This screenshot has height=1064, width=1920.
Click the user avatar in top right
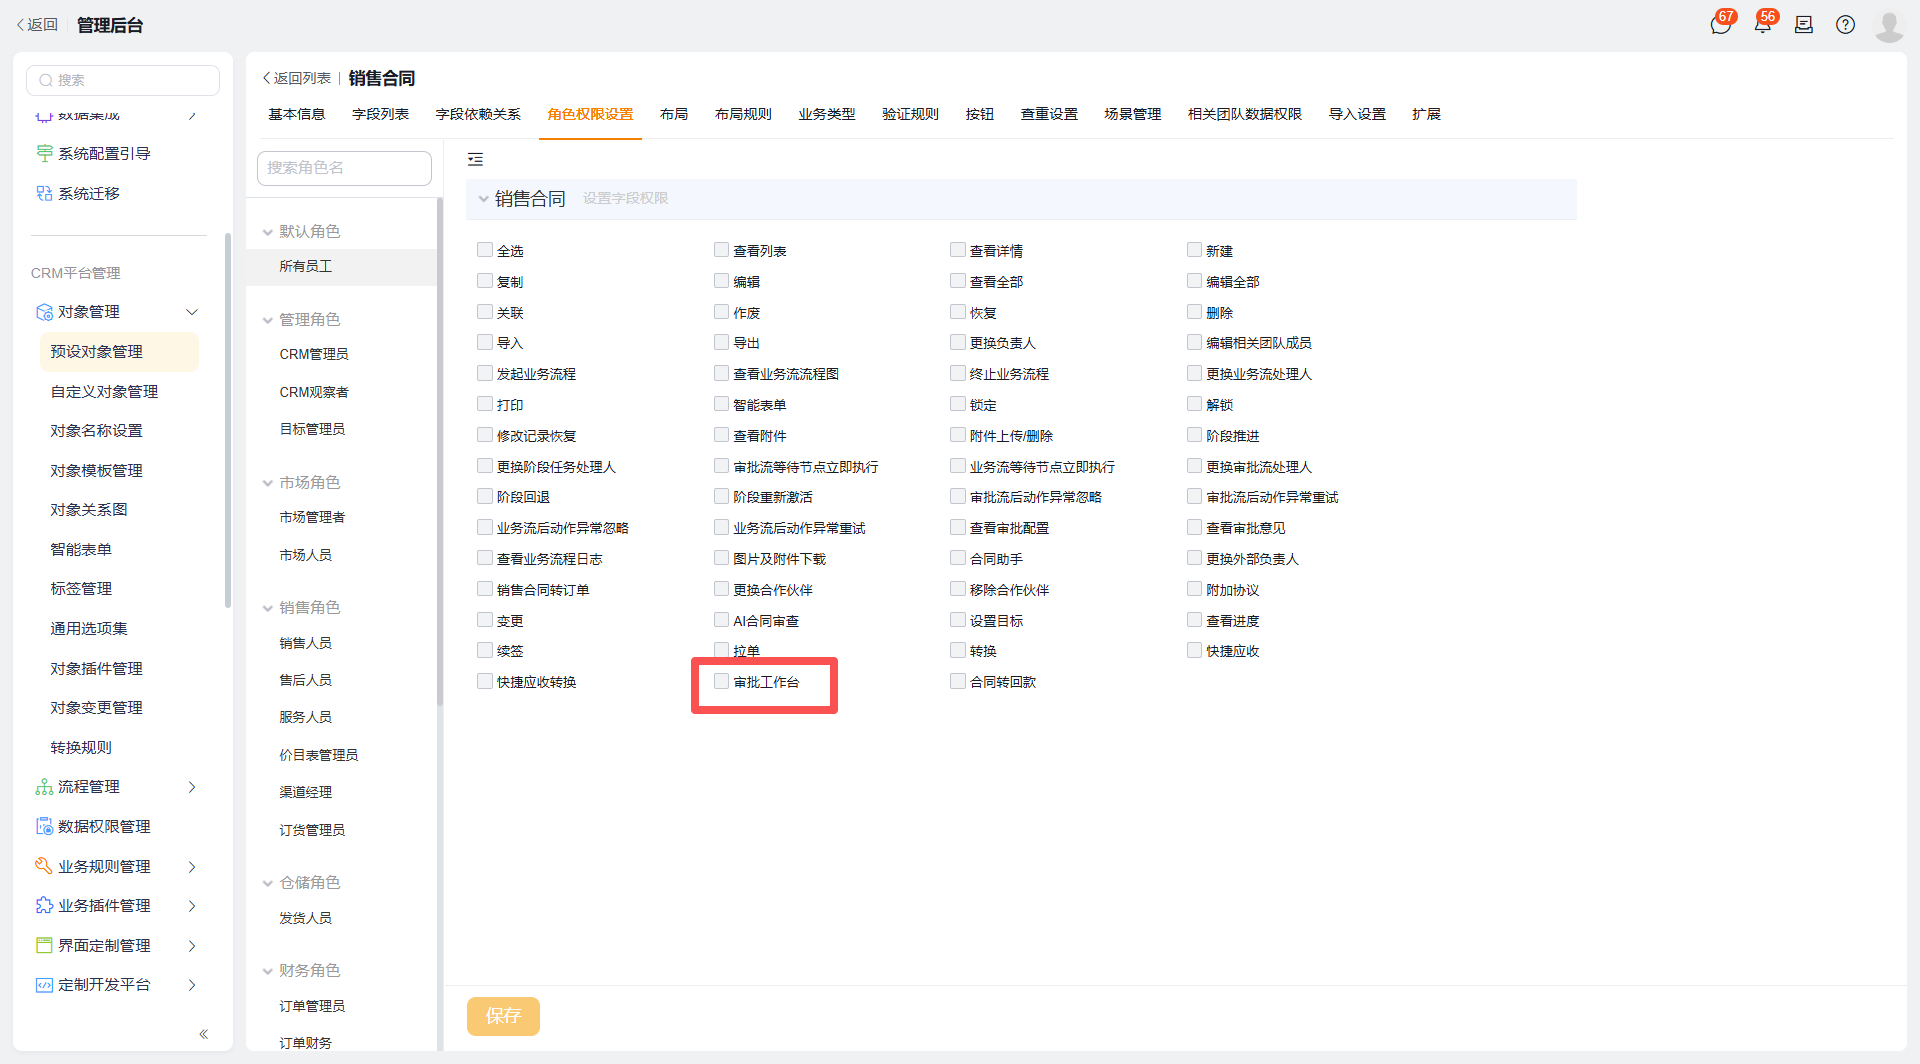[x=1889, y=25]
